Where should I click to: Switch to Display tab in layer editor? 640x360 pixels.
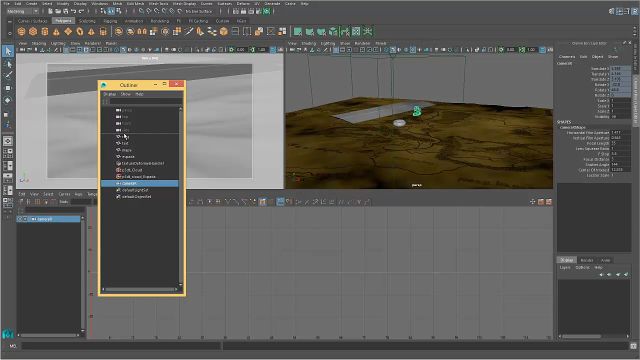pyautogui.click(x=567, y=260)
